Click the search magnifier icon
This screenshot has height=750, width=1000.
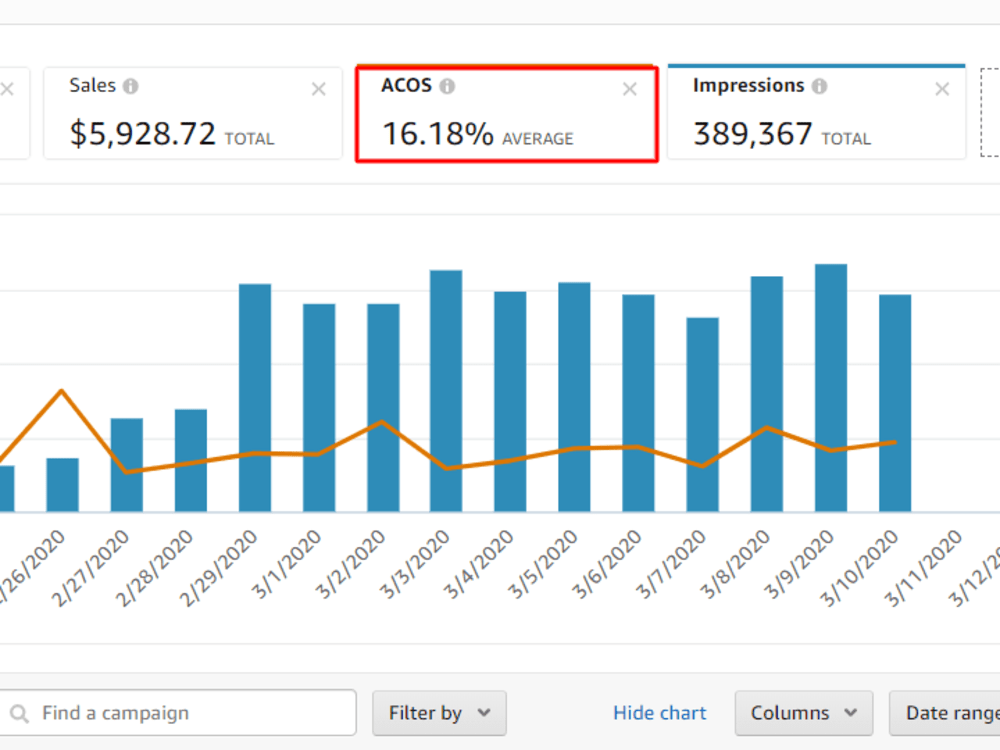20,713
